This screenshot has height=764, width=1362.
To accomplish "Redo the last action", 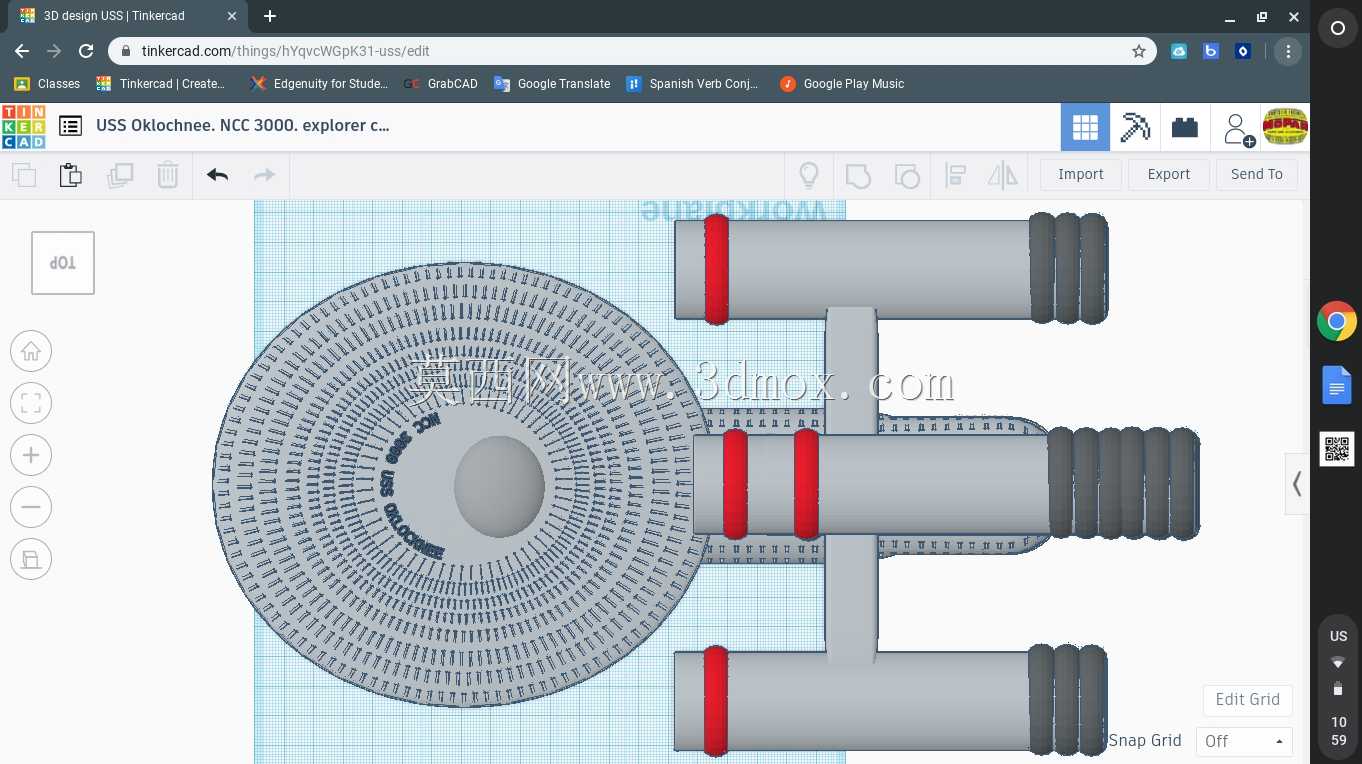I will 264,175.
